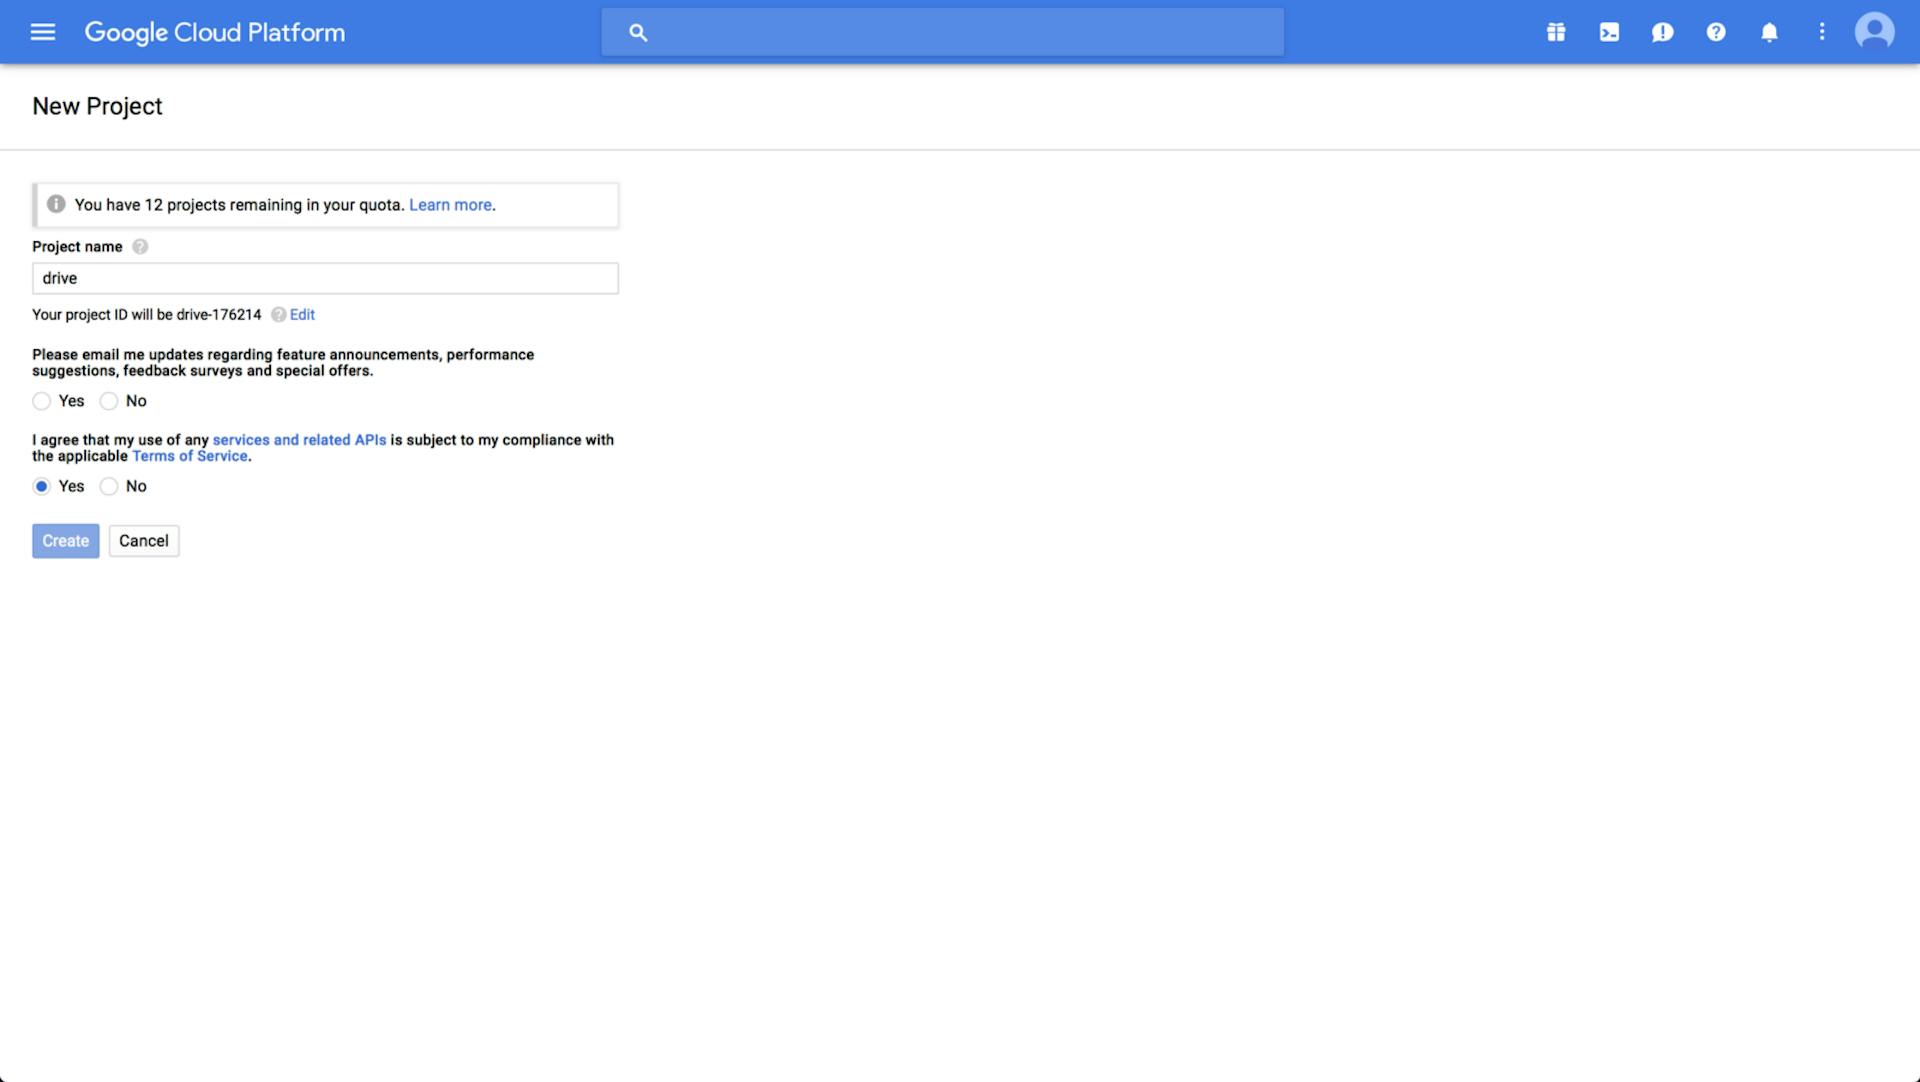Viewport: 1920px width, 1082px height.
Task: View notifications via the bell icon
Action: (1769, 31)
